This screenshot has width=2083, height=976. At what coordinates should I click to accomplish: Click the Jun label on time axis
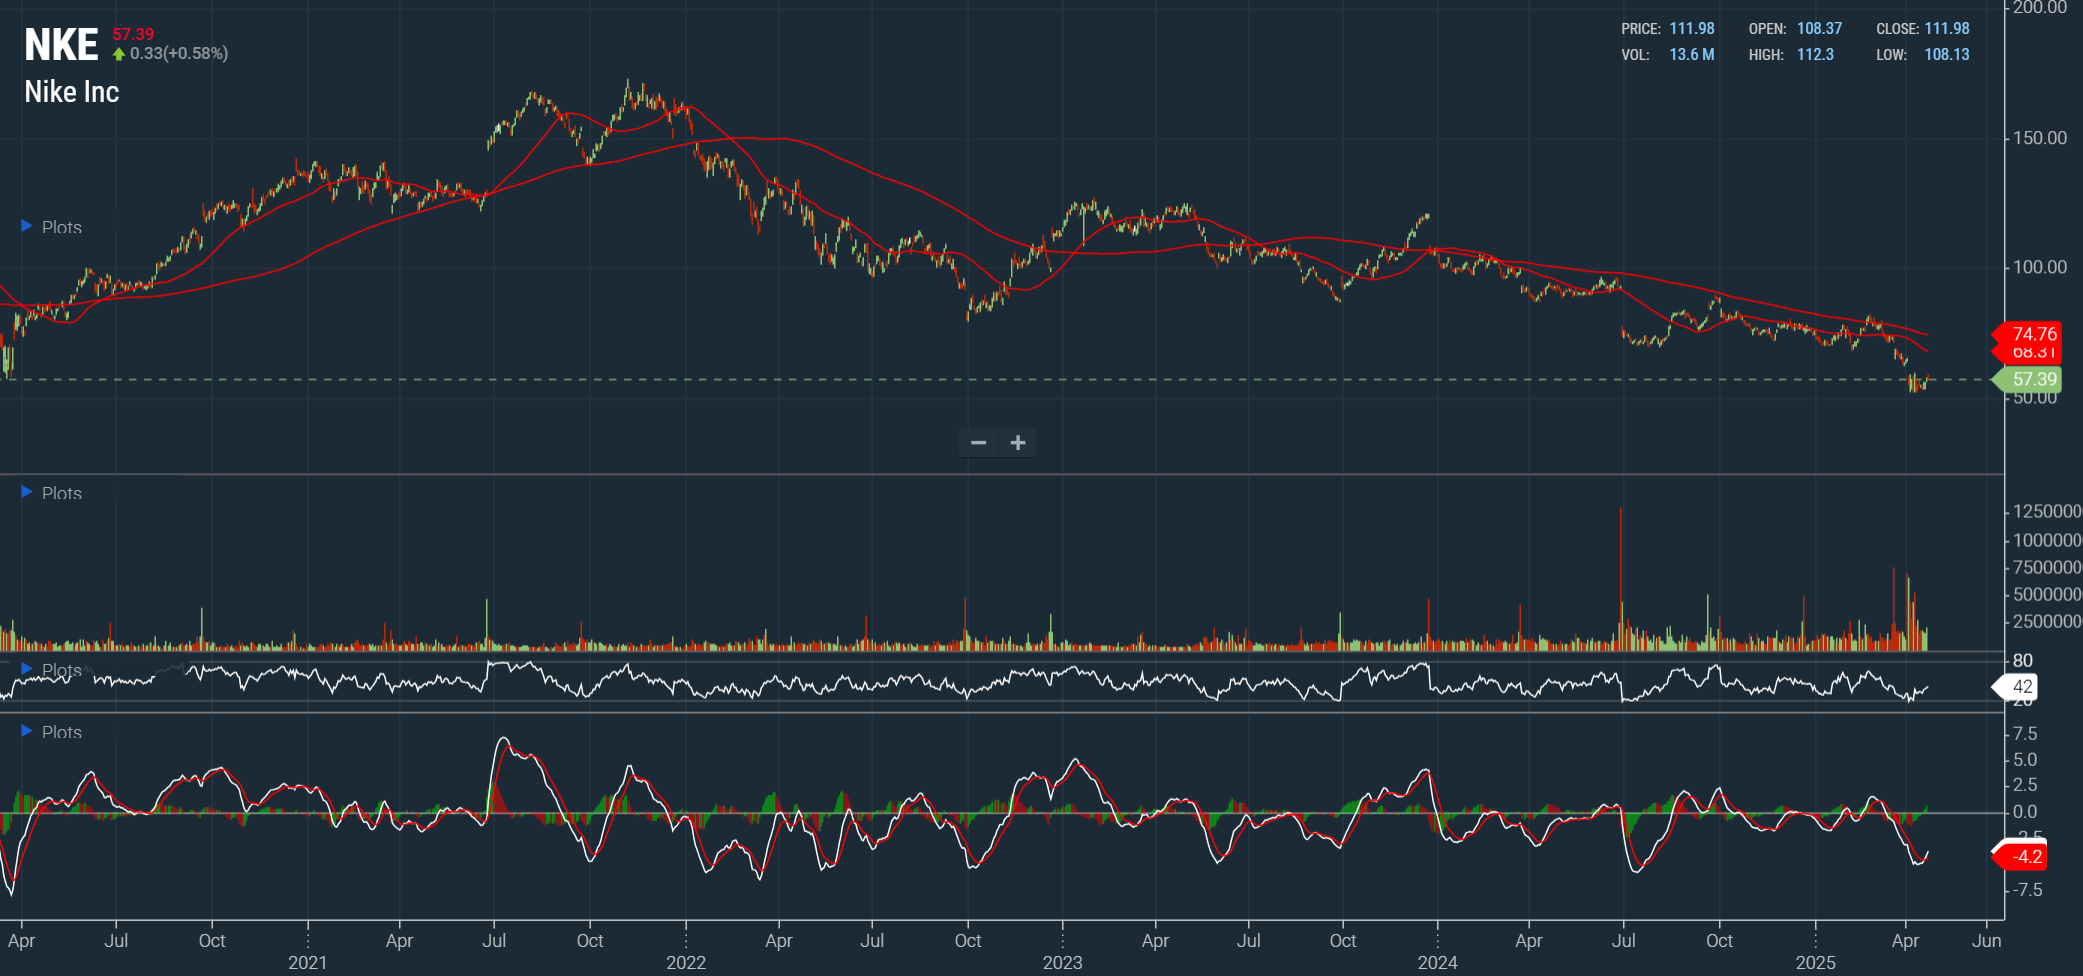click(x=1987, y=941)
